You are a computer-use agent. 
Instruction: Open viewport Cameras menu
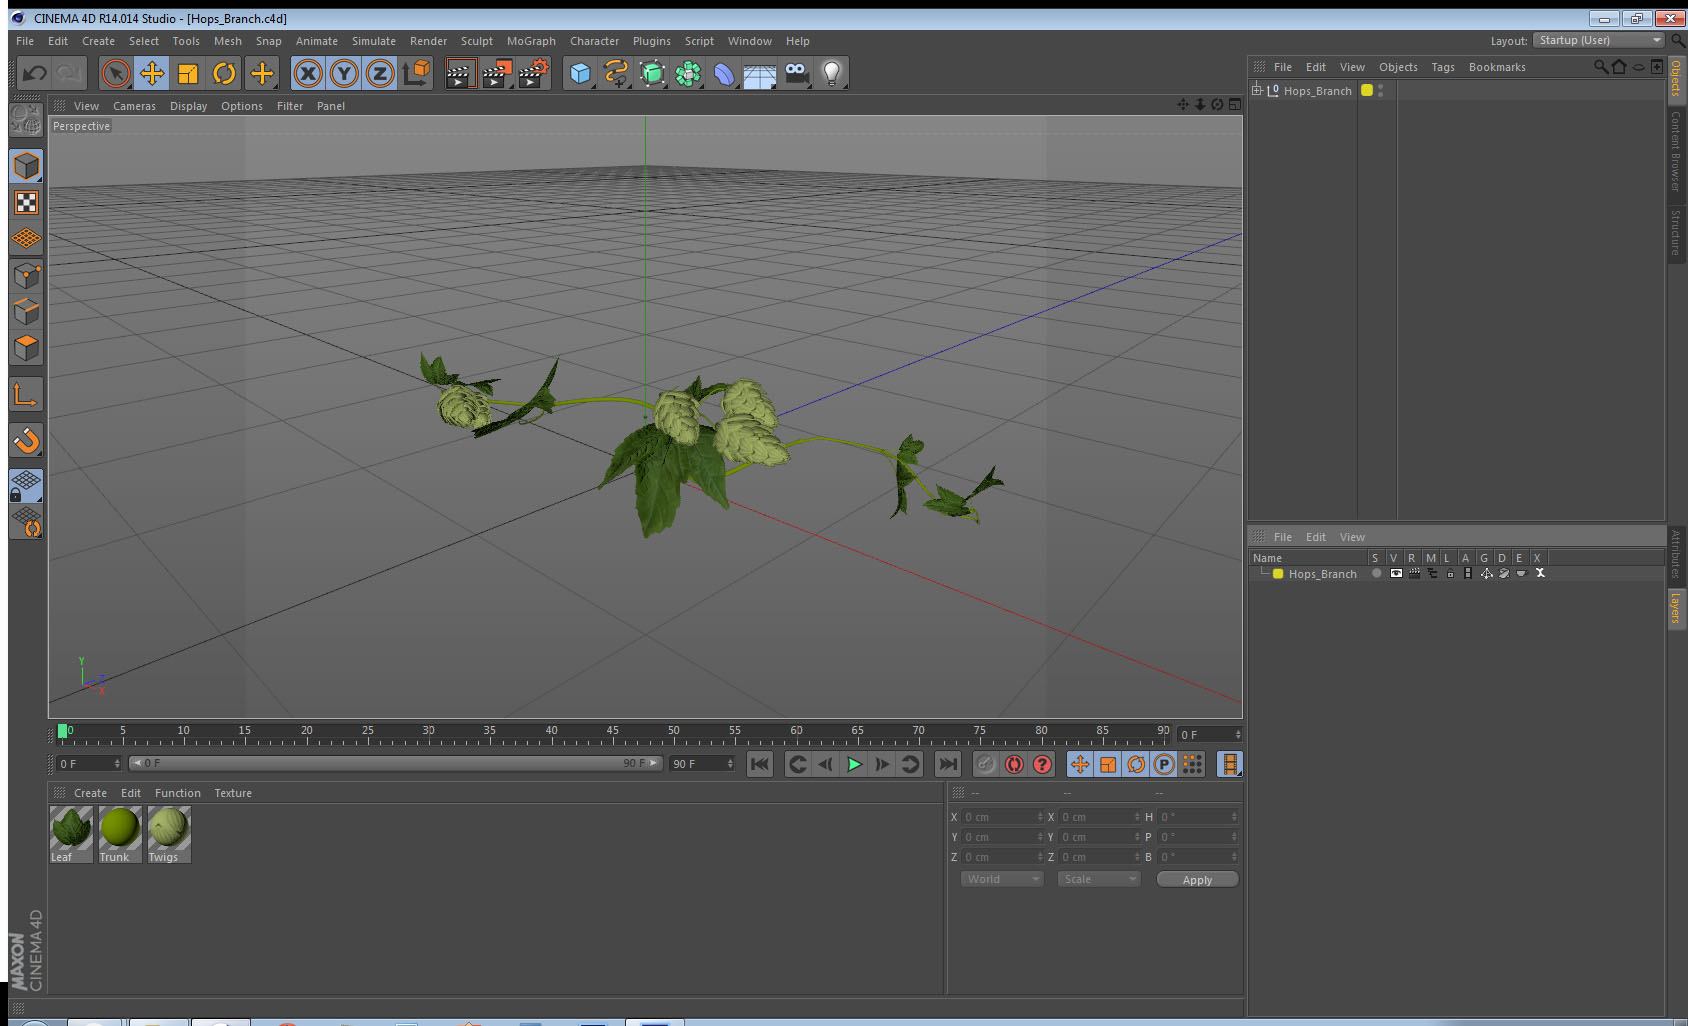click(134, 106)
